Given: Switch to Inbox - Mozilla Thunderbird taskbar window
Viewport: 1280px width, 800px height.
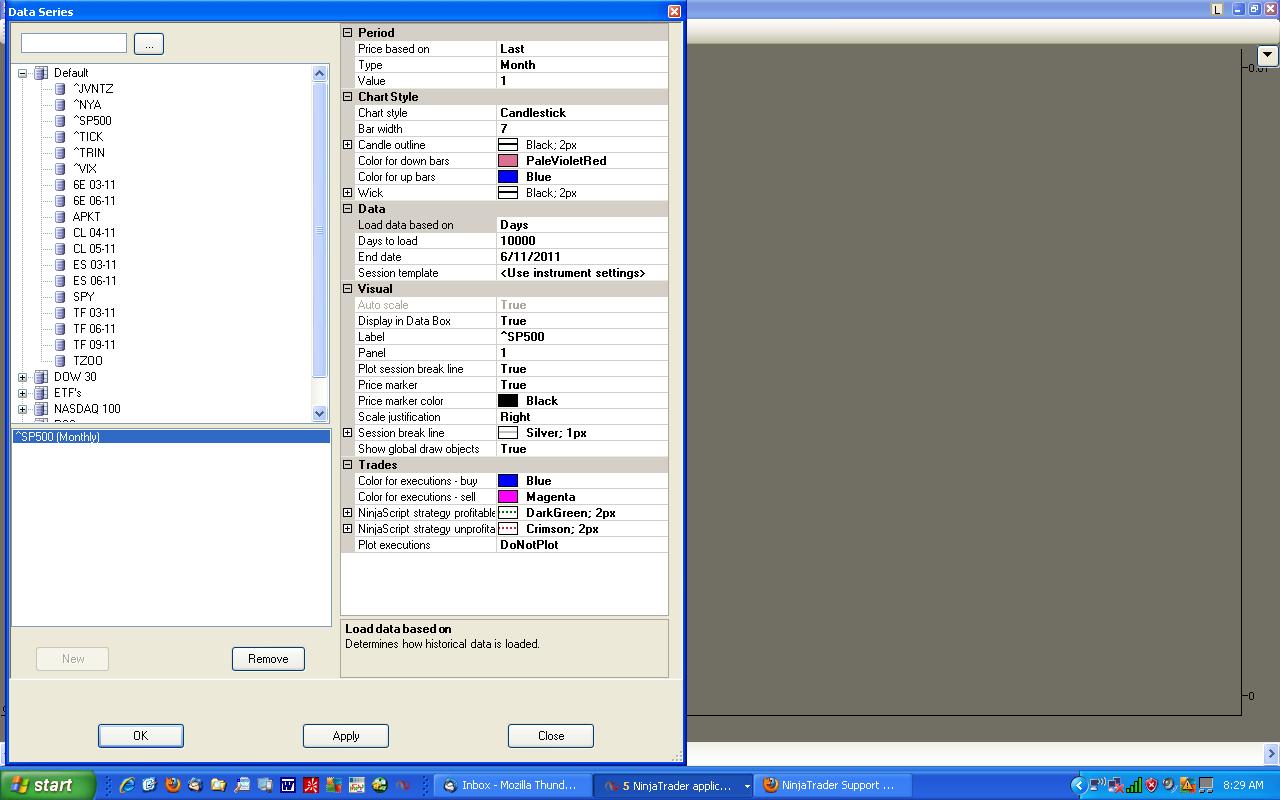Looking at the screenshot, I should click(512, 785).
